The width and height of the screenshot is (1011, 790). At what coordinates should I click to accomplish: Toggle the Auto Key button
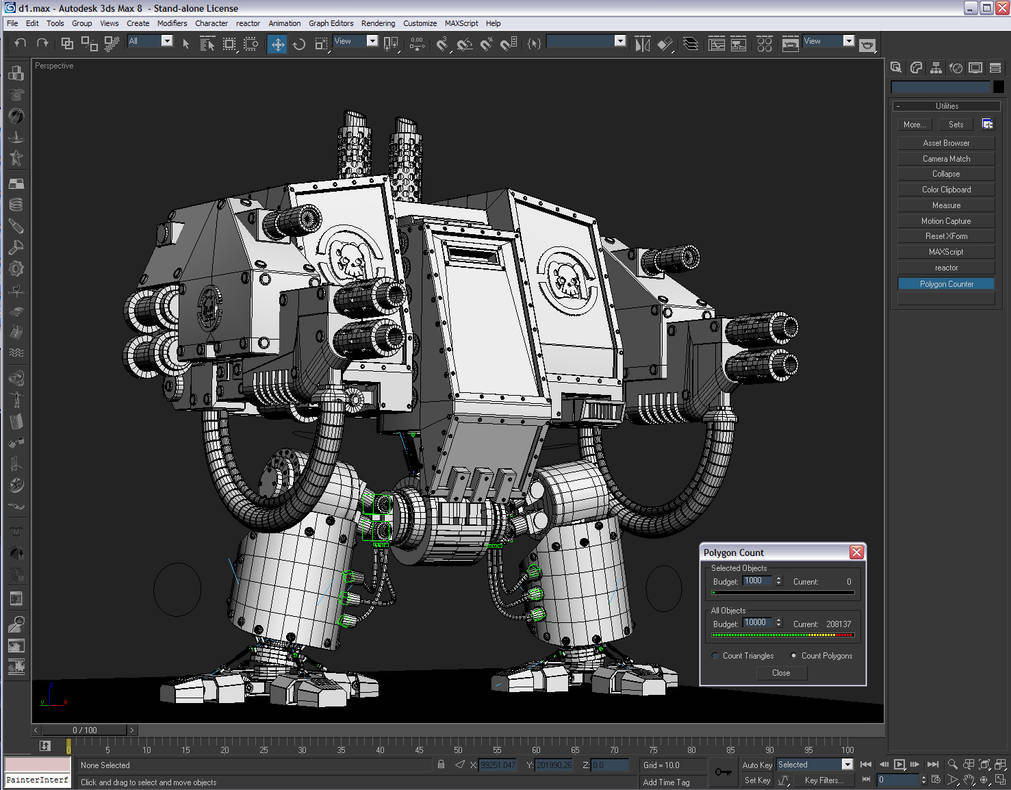coord(756,765)
